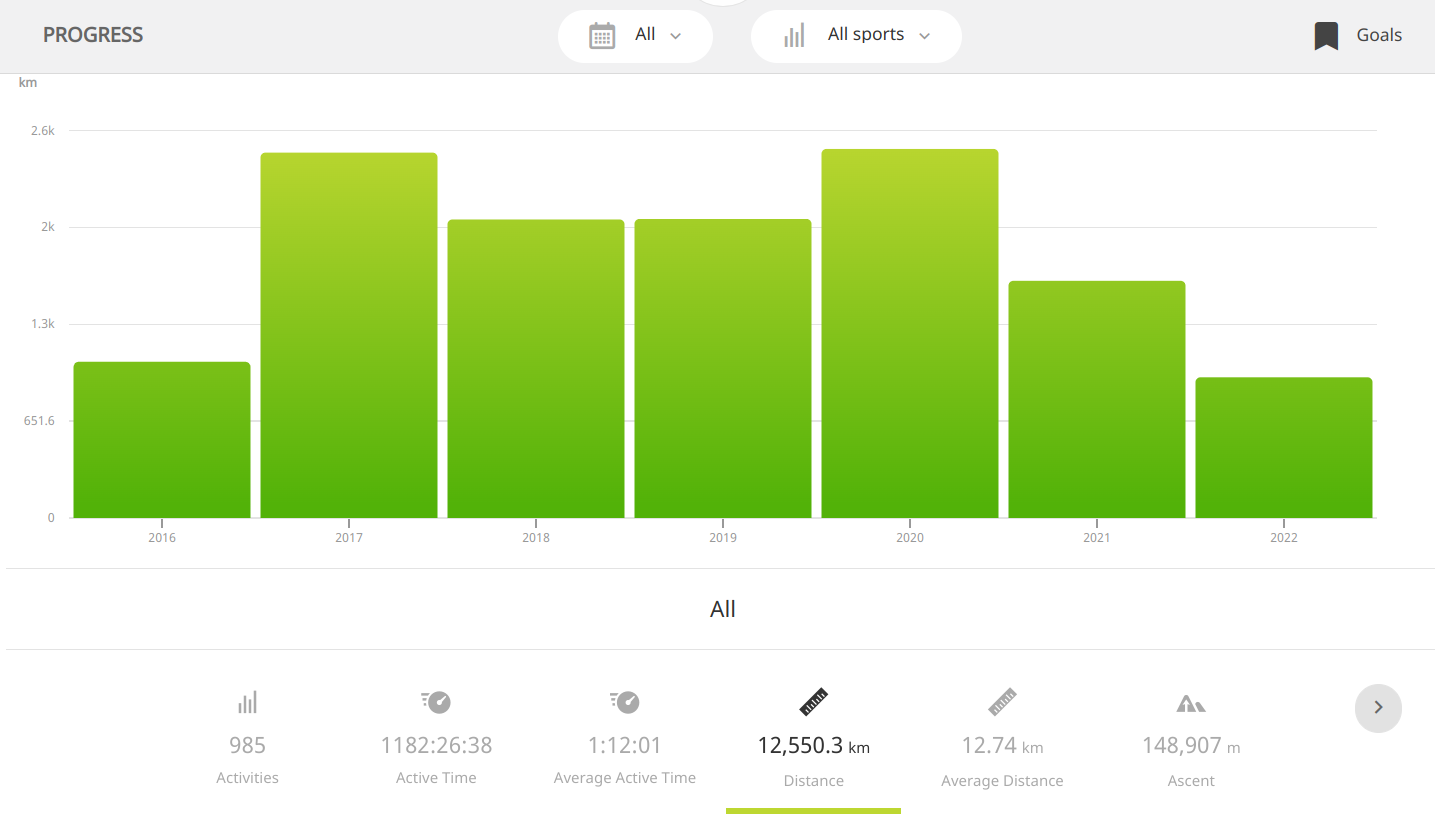This screenshot has width=1435, height=832.
Task: Click the 1.3k y-axis label
Action: click(x=43, y=324)
